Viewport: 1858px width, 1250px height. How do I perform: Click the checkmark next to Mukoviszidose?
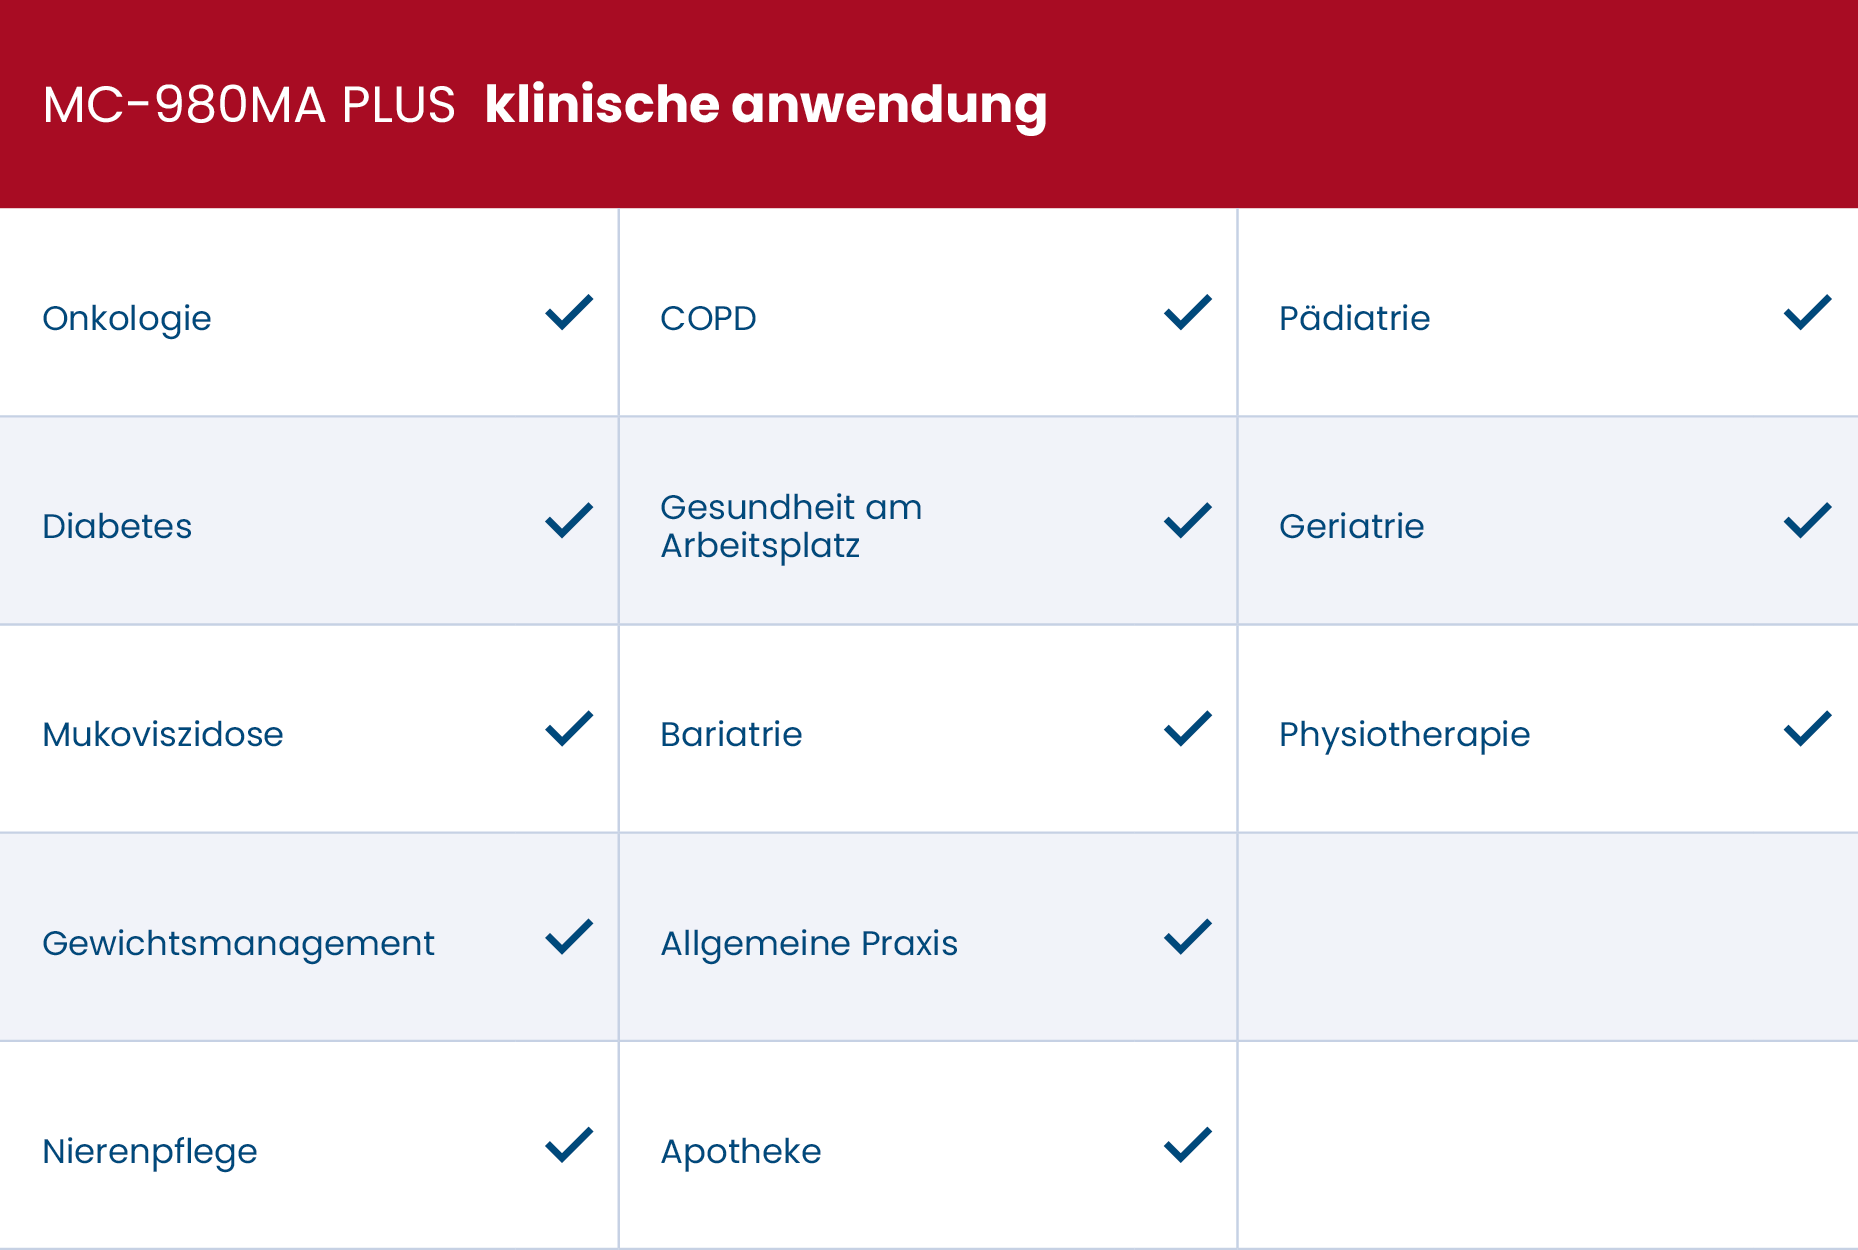[569, 729]
